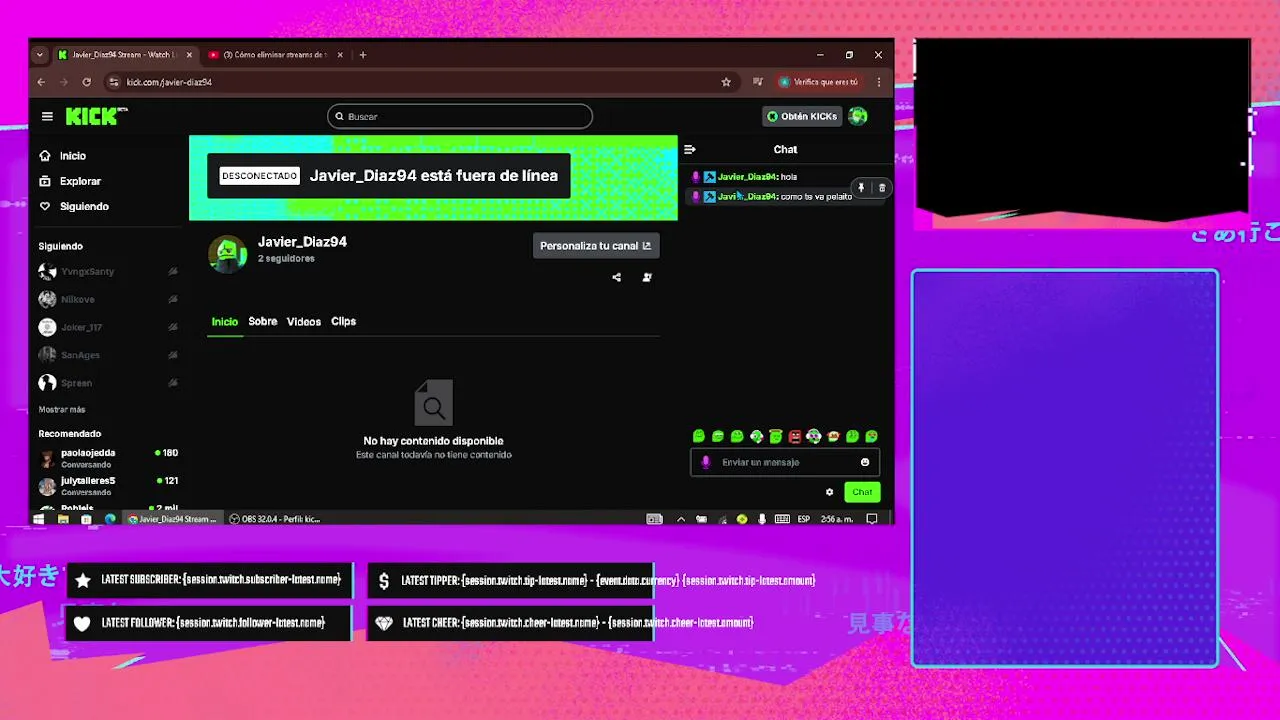Expand followed channels with Mostrar más

[x=62, y=409]
